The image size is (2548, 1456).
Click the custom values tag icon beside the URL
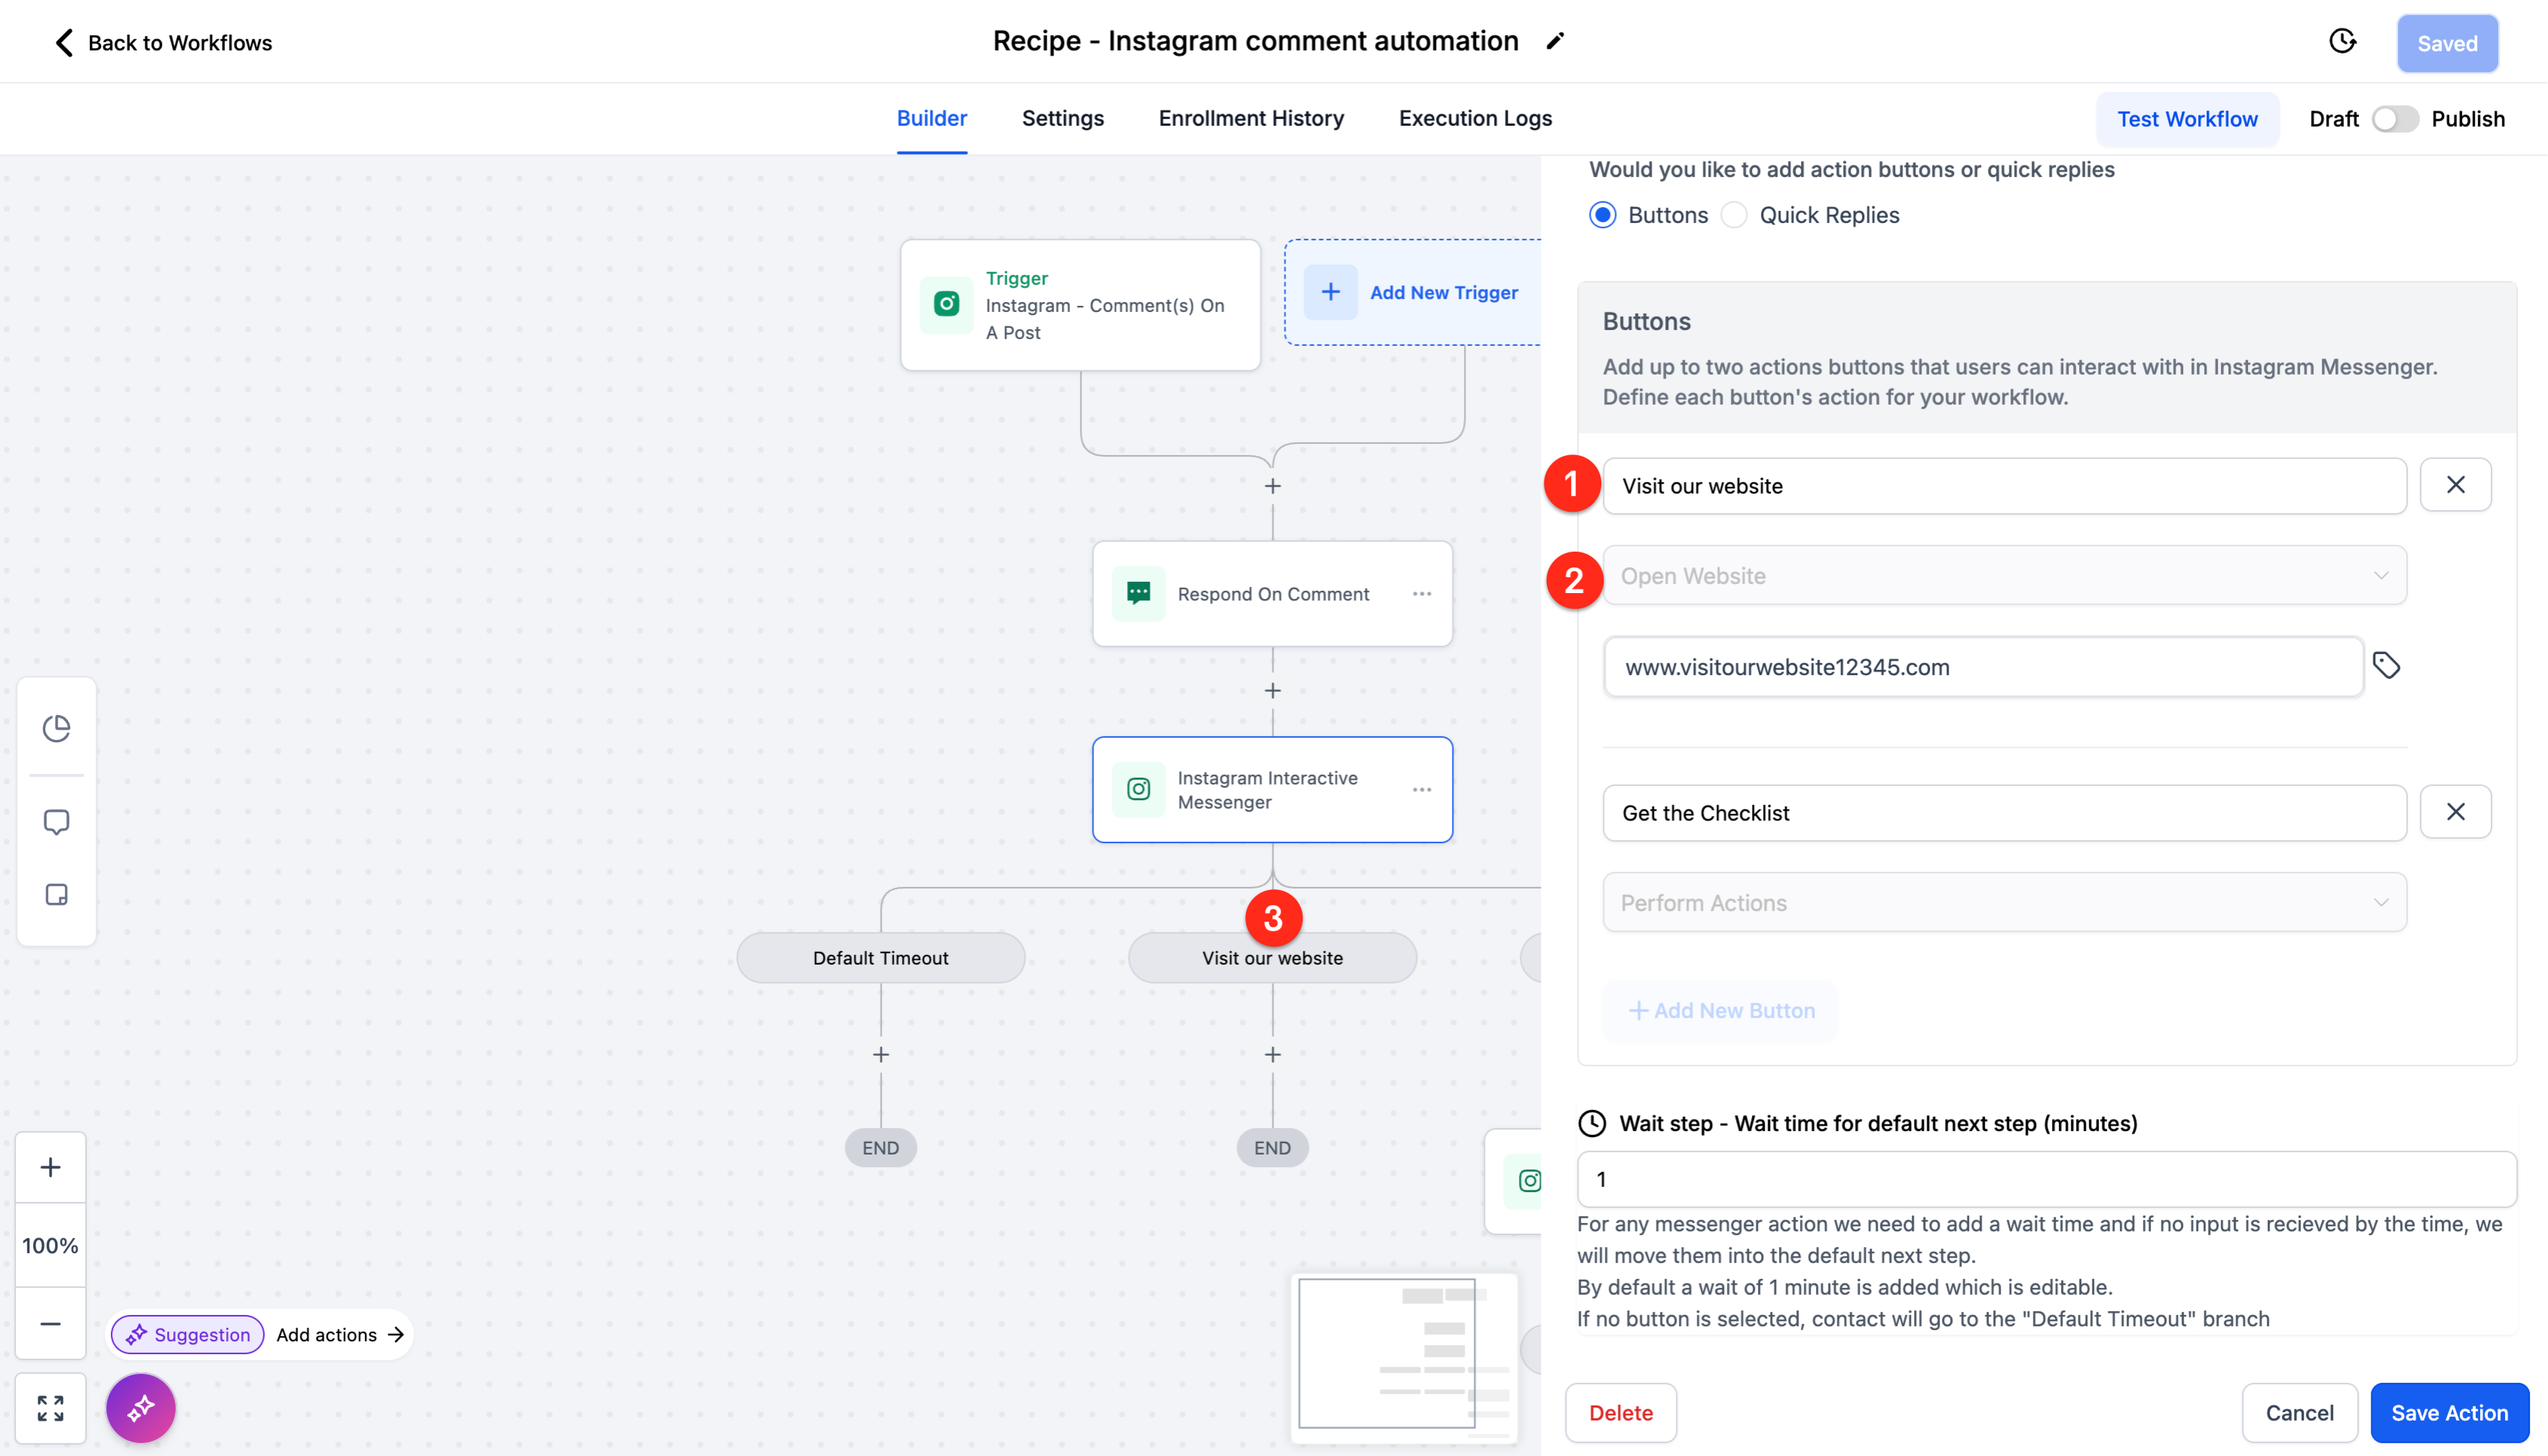coord(2387,666)
